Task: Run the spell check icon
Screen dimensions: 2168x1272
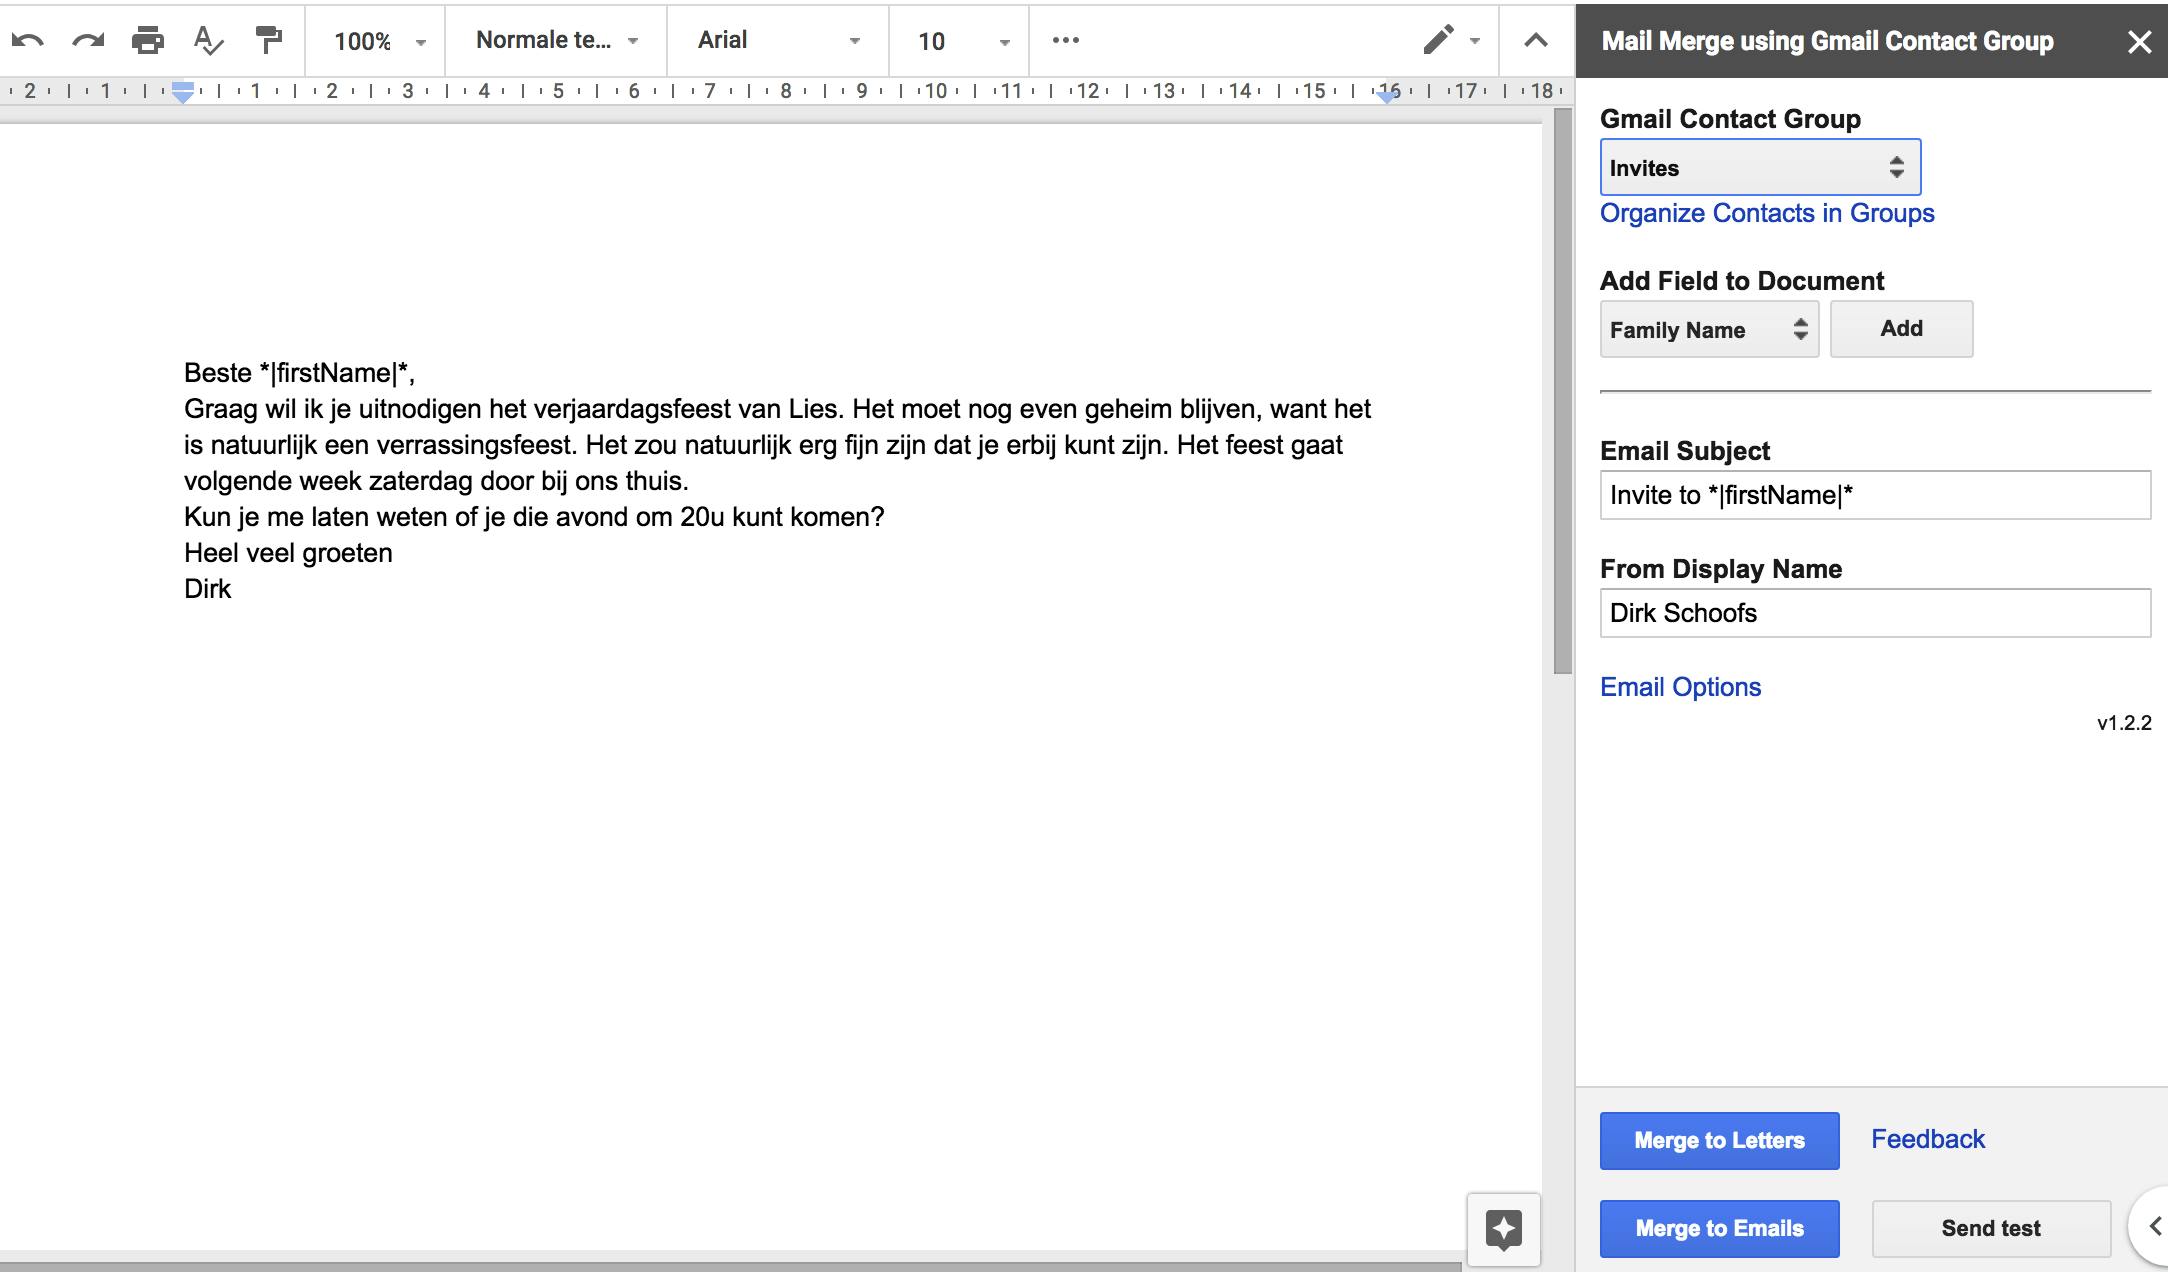Action: (x=208, y=40)
